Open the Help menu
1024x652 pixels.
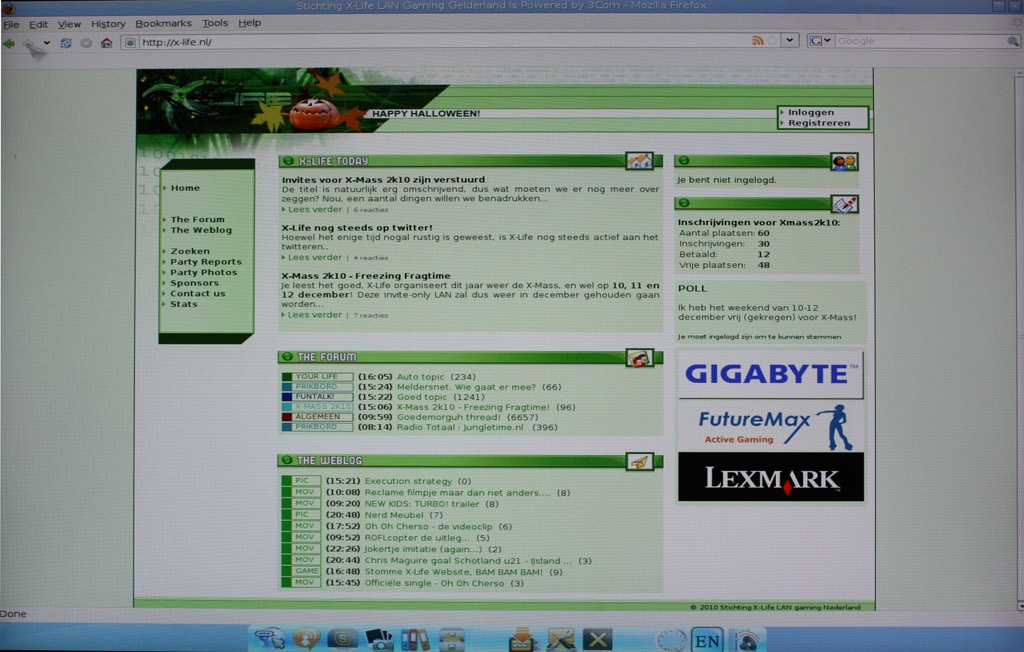pos(249,23)
